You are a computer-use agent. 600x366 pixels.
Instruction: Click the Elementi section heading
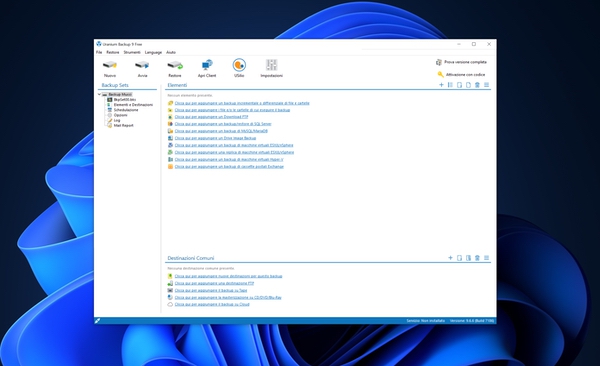pos(177,85)
